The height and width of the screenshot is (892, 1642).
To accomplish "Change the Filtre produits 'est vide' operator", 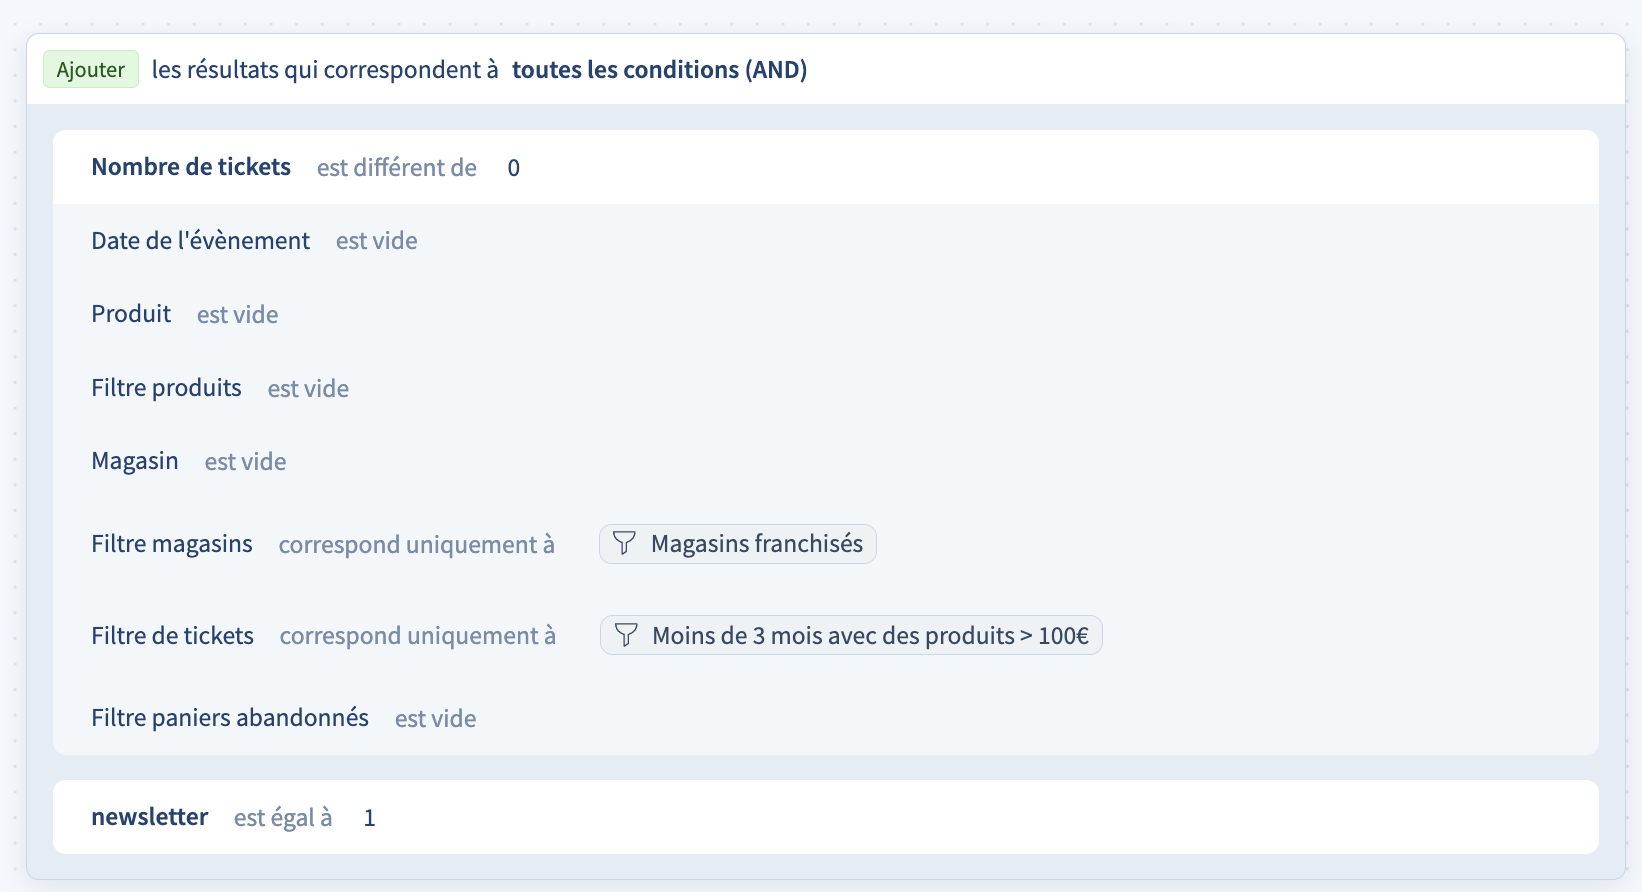I will click(x=308, y=389).
